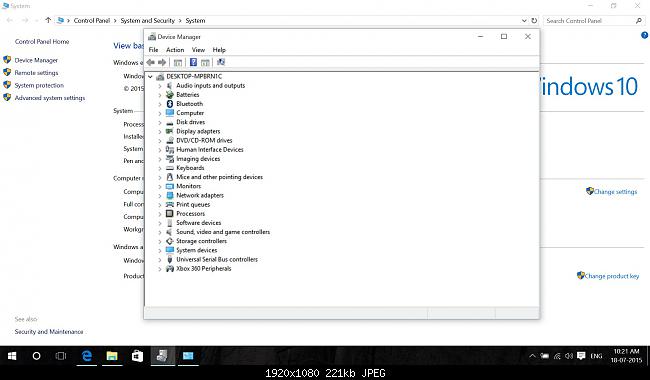Click the Network adapters icon

170,195
